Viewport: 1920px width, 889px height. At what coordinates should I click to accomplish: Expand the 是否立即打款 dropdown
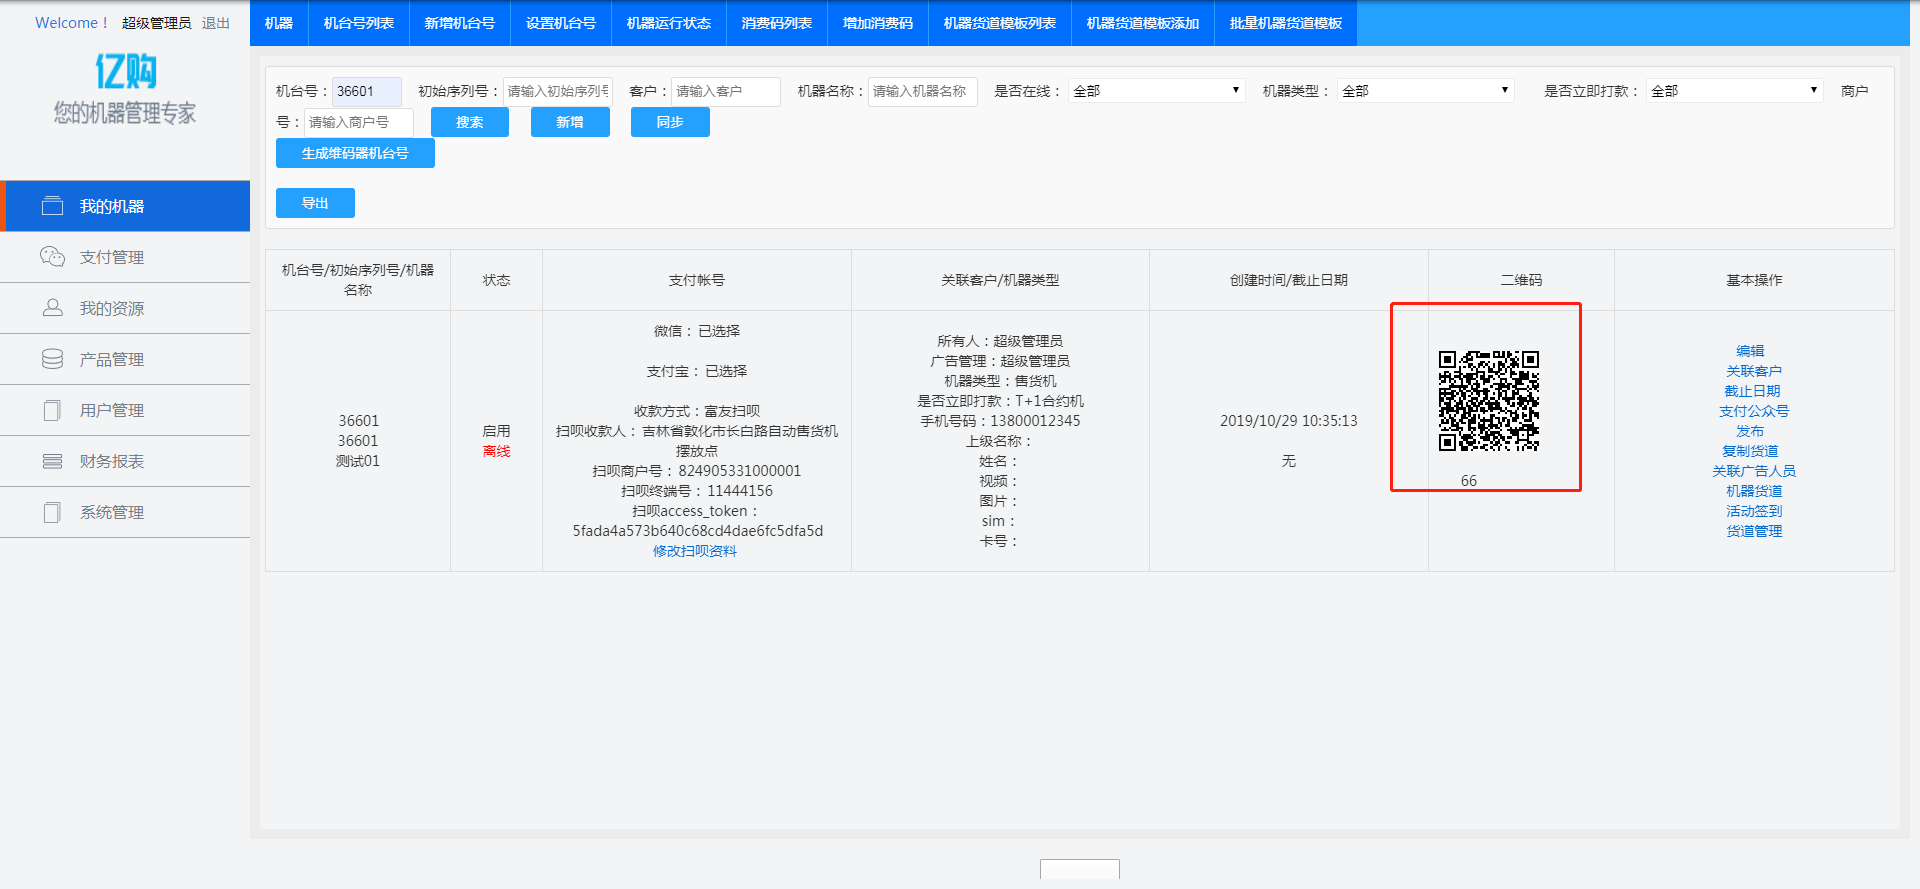coord(1733,91)
